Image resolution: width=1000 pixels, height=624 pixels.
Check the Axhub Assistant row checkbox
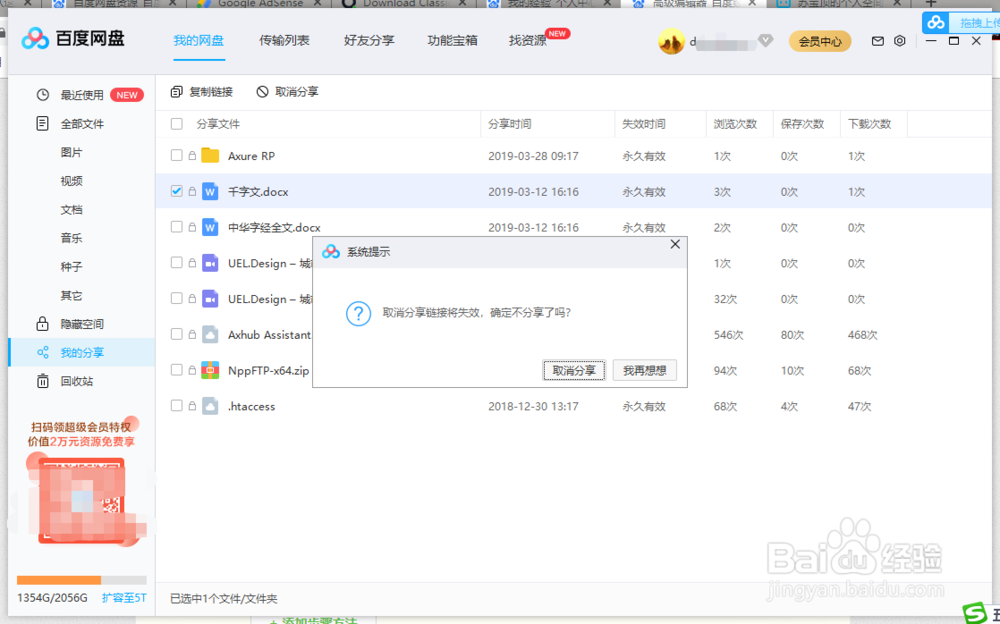[x=177, y=334]
